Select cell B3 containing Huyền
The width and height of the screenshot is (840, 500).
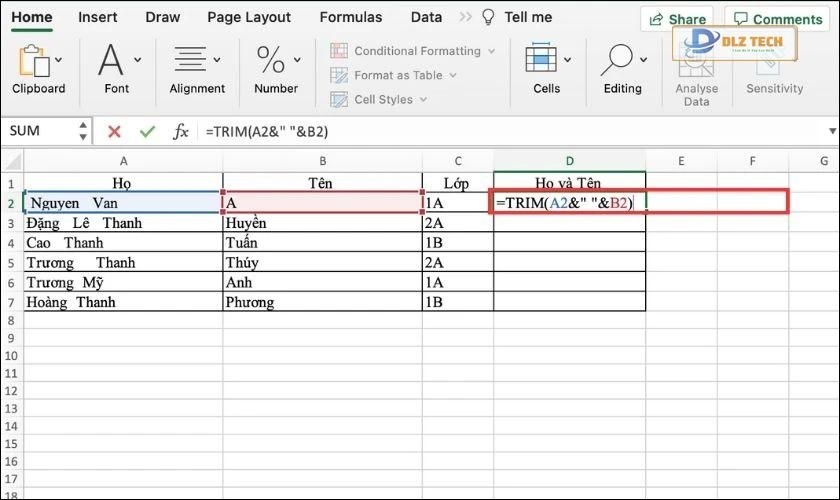(322, 223)
